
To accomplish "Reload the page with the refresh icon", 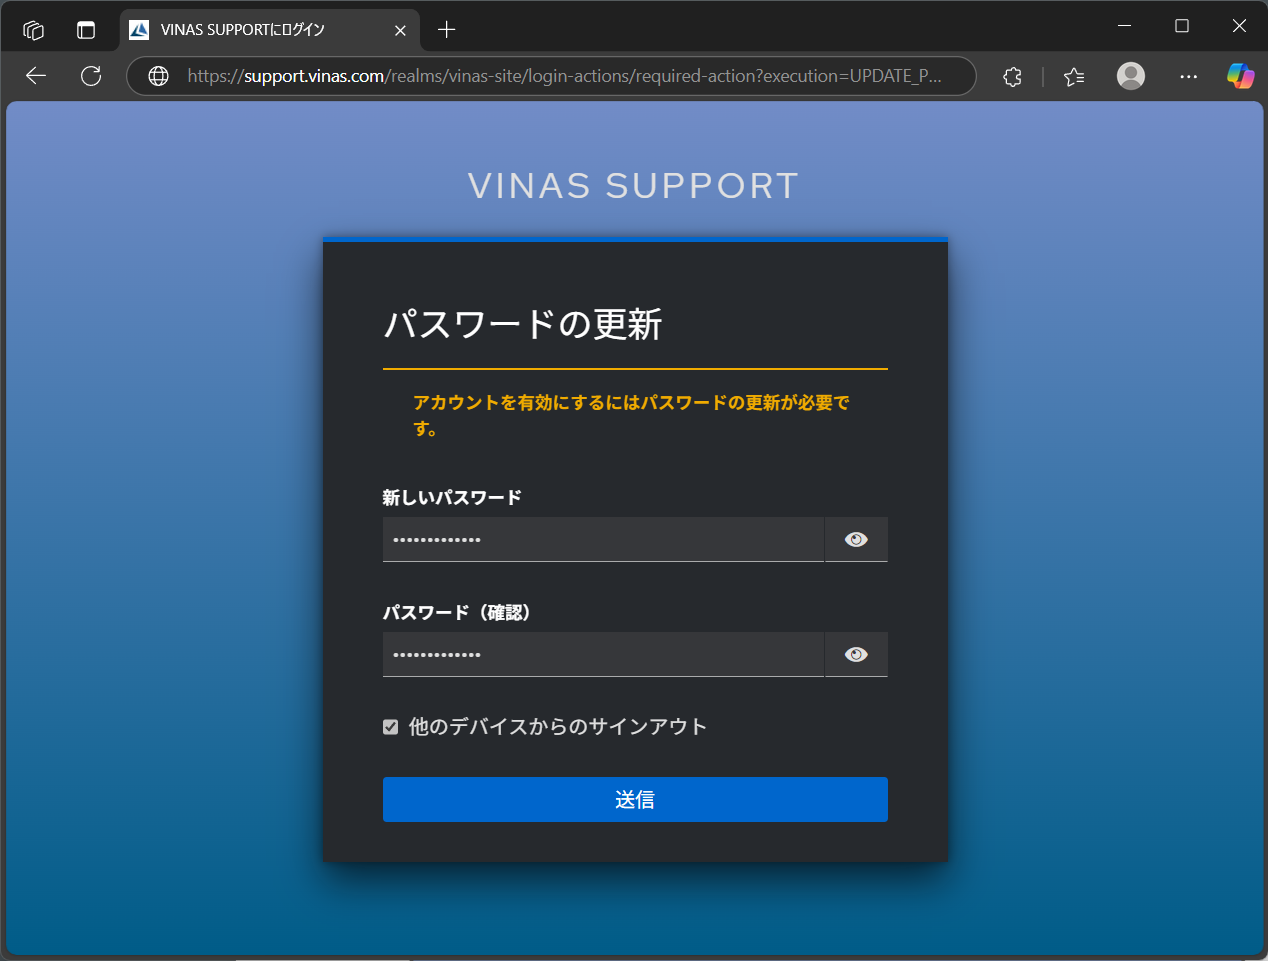I will pyautogui.click(x=91, y=76).
